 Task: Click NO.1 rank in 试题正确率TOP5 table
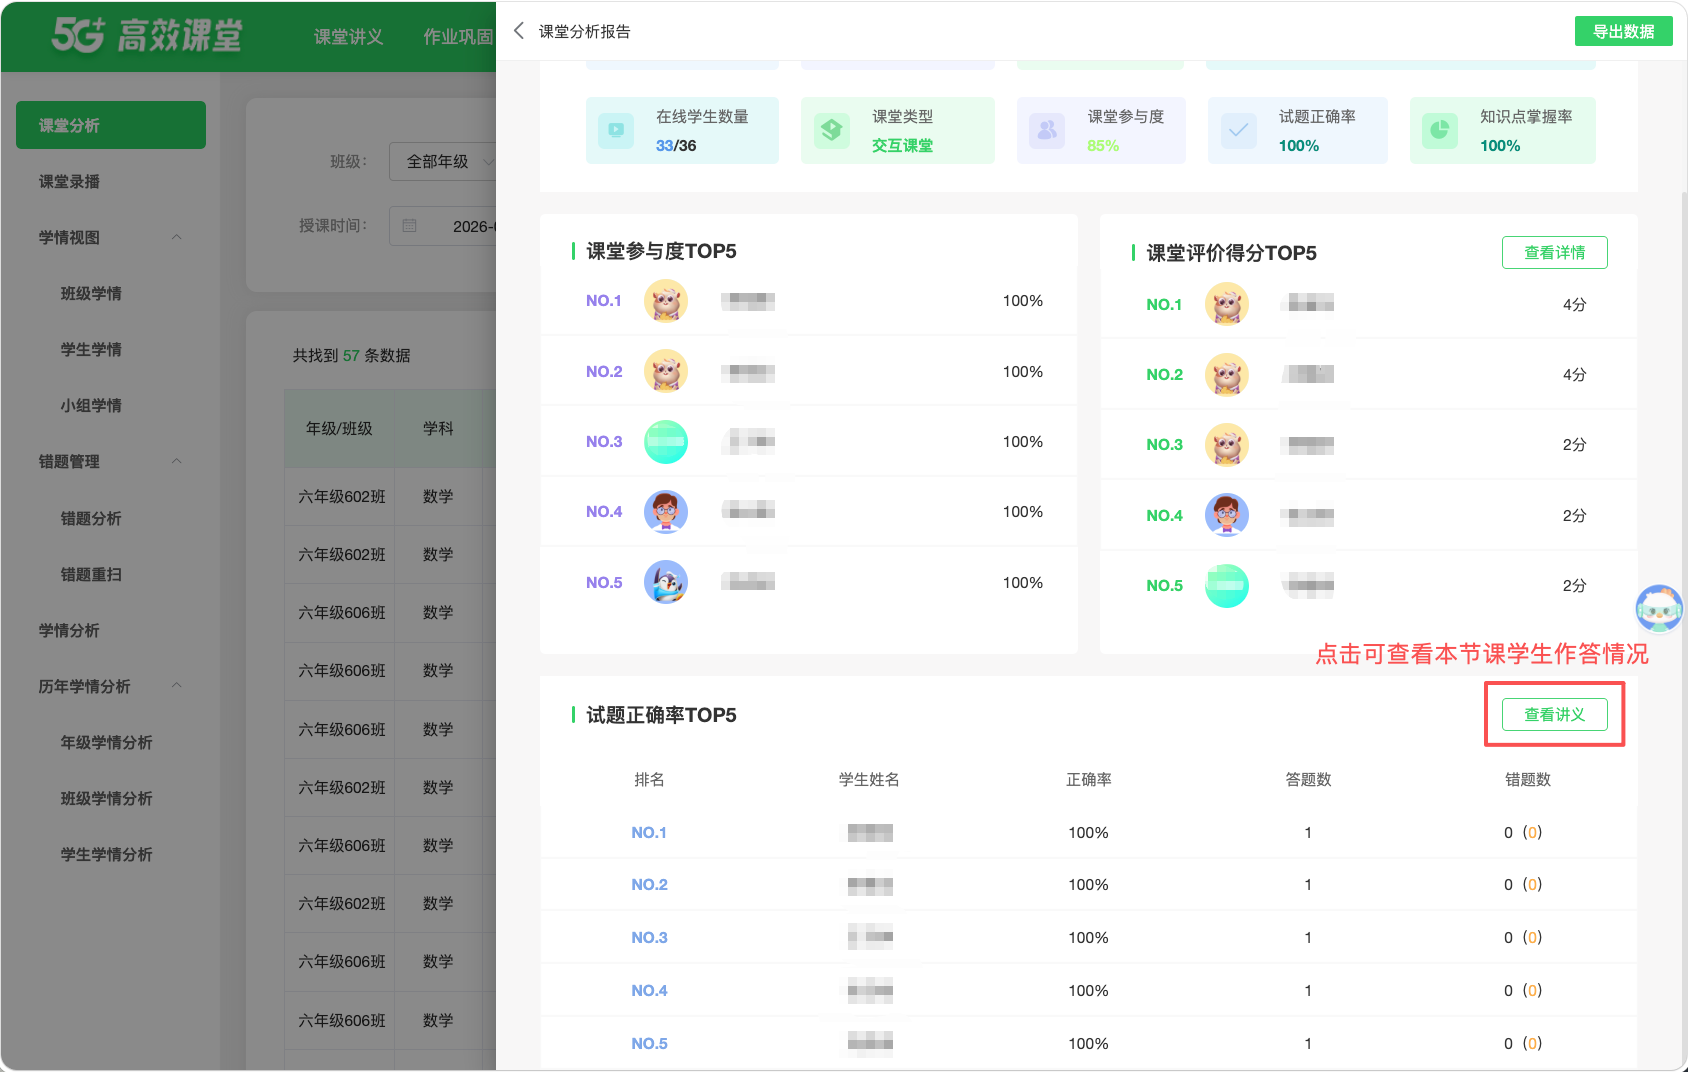(x=649, y=832)
